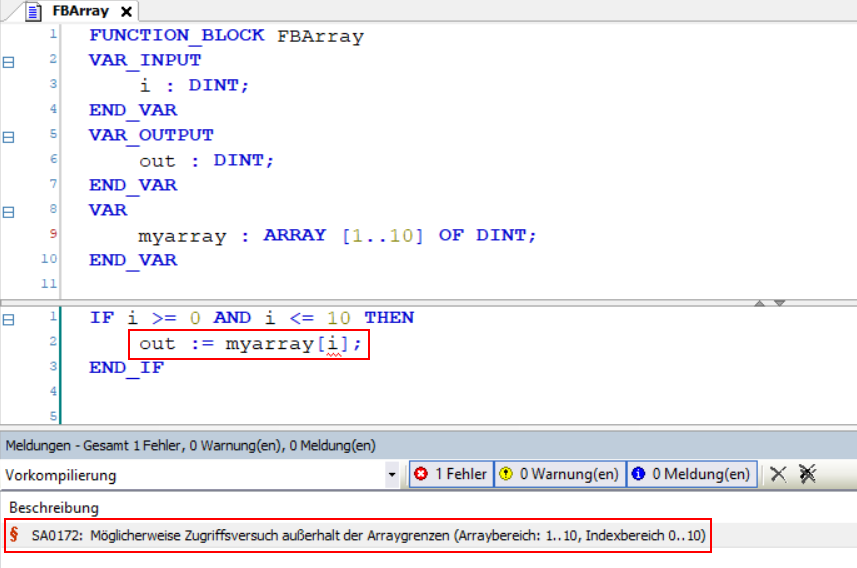
Task: Click the Beschreibung column header
Action: (54, 508)
